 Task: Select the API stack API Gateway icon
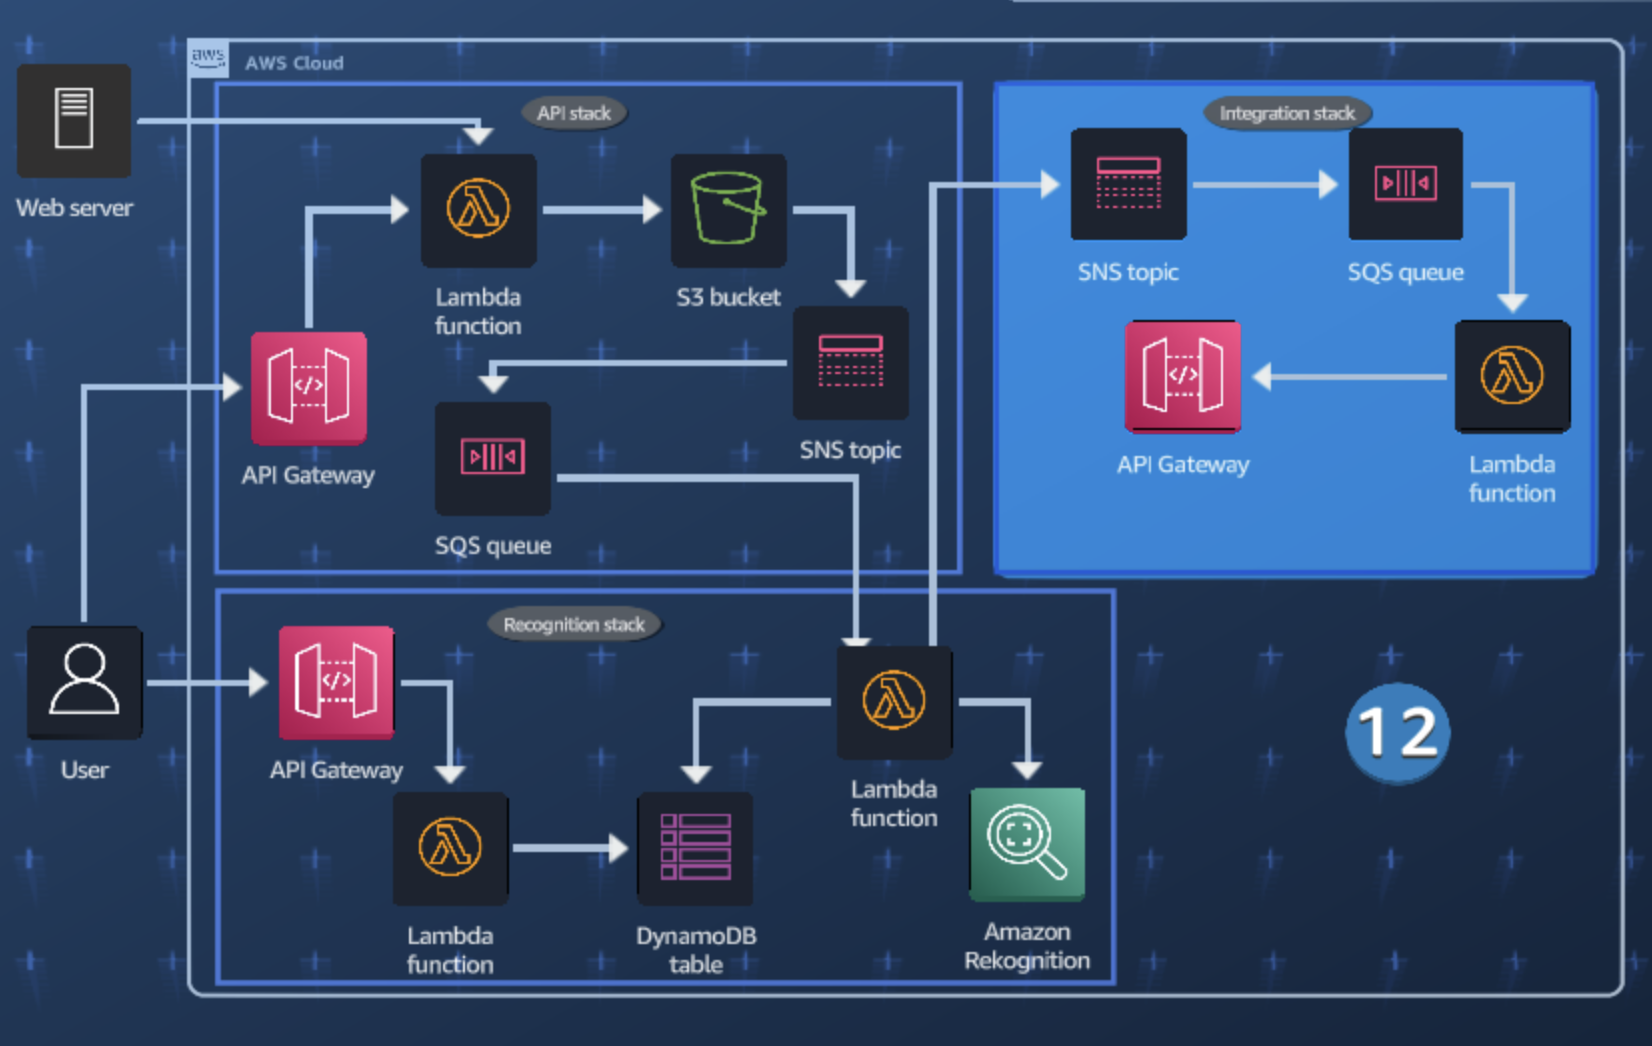[309, 388]
